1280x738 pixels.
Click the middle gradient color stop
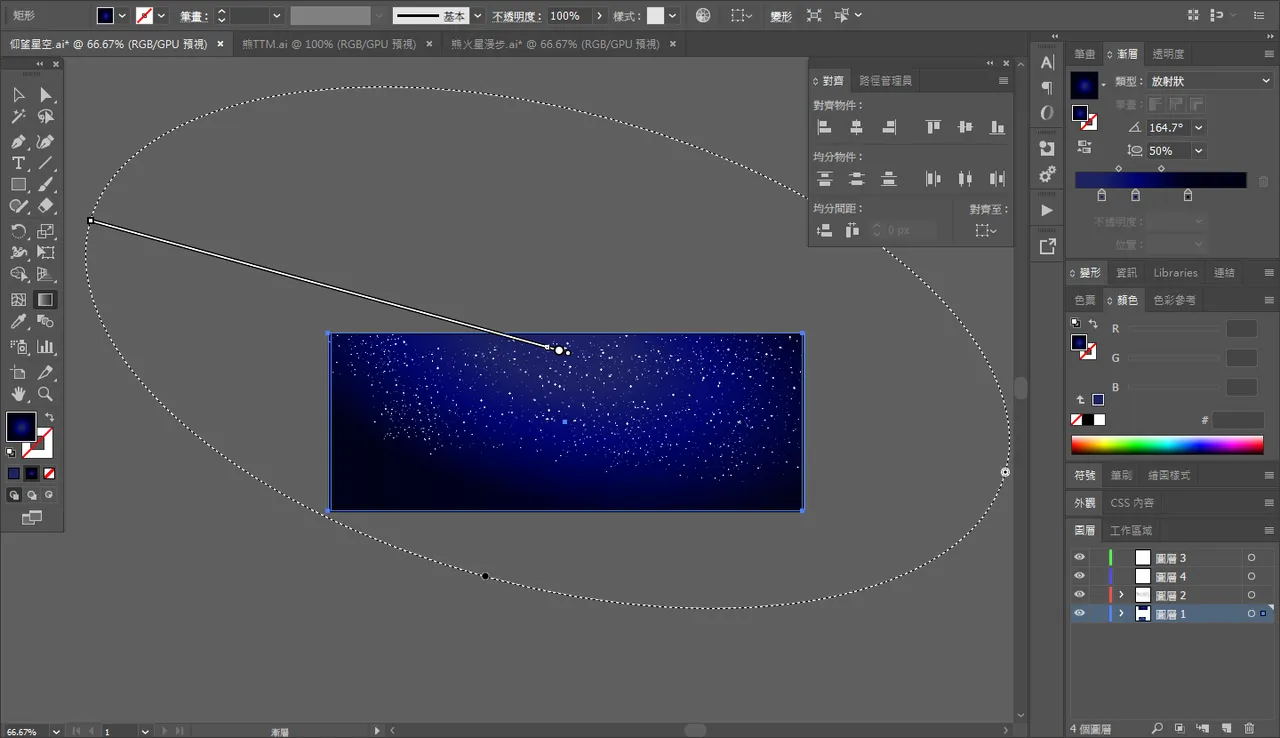coord(1135,196)
